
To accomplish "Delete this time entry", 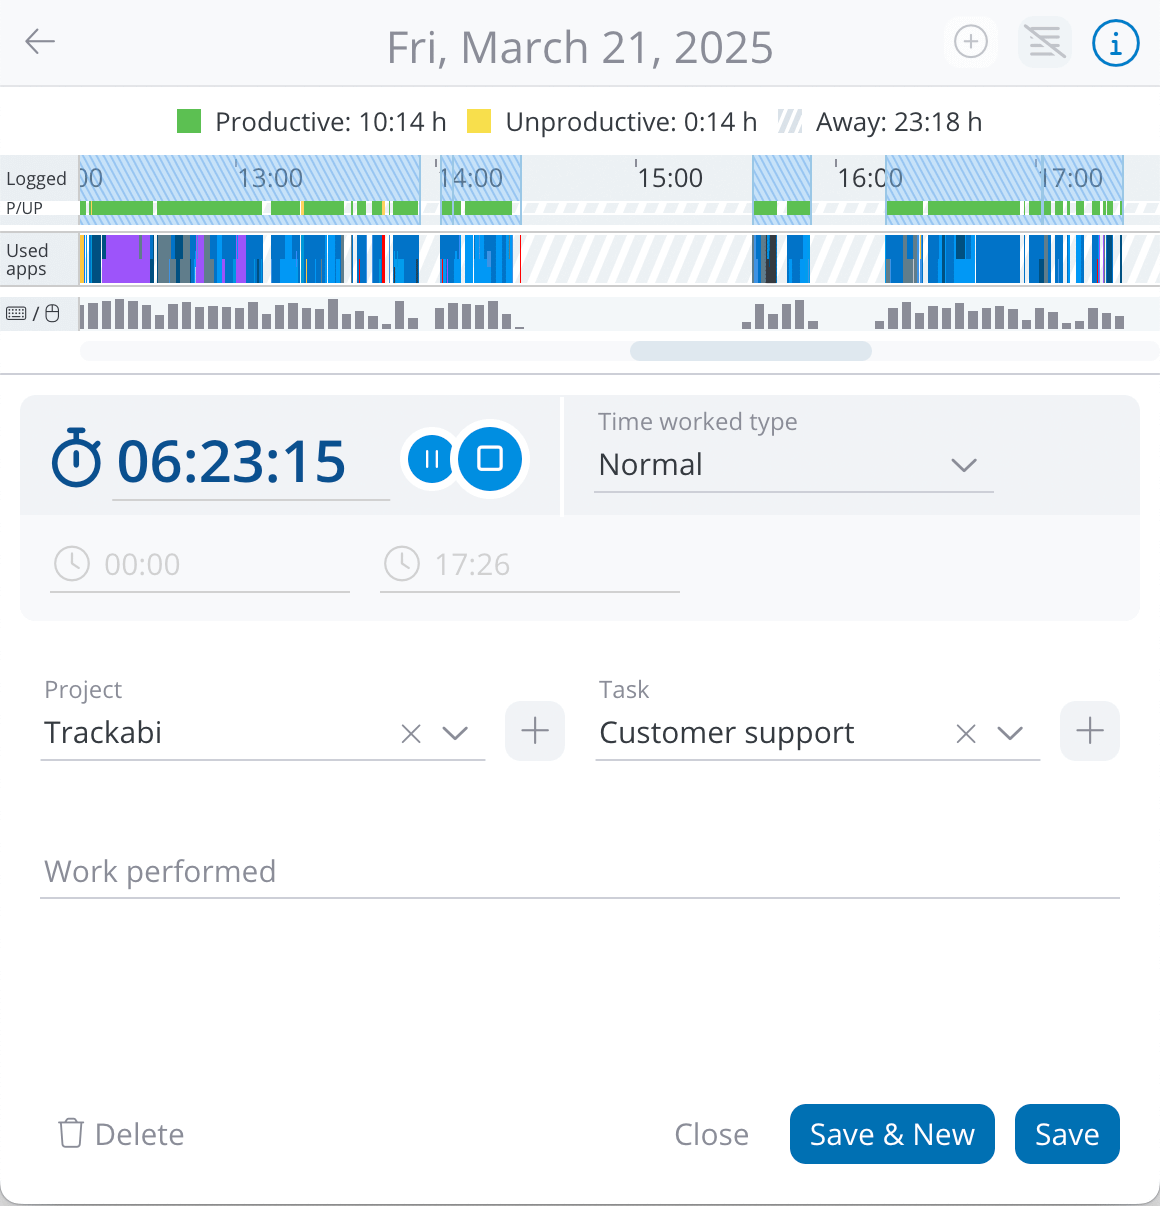I will point(119,1134).
